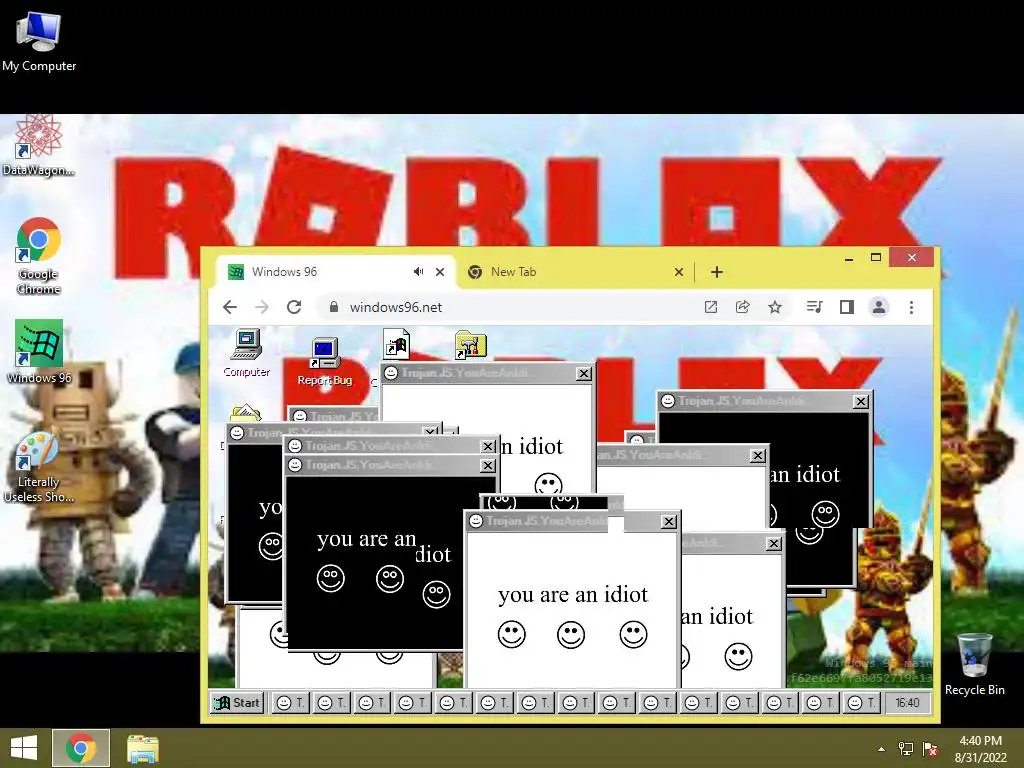Image resolution: width=1024 pixels, height=768 pixels.
Task: Launch Google Chrome desktop shortcut
Action: tap(39, 256)
